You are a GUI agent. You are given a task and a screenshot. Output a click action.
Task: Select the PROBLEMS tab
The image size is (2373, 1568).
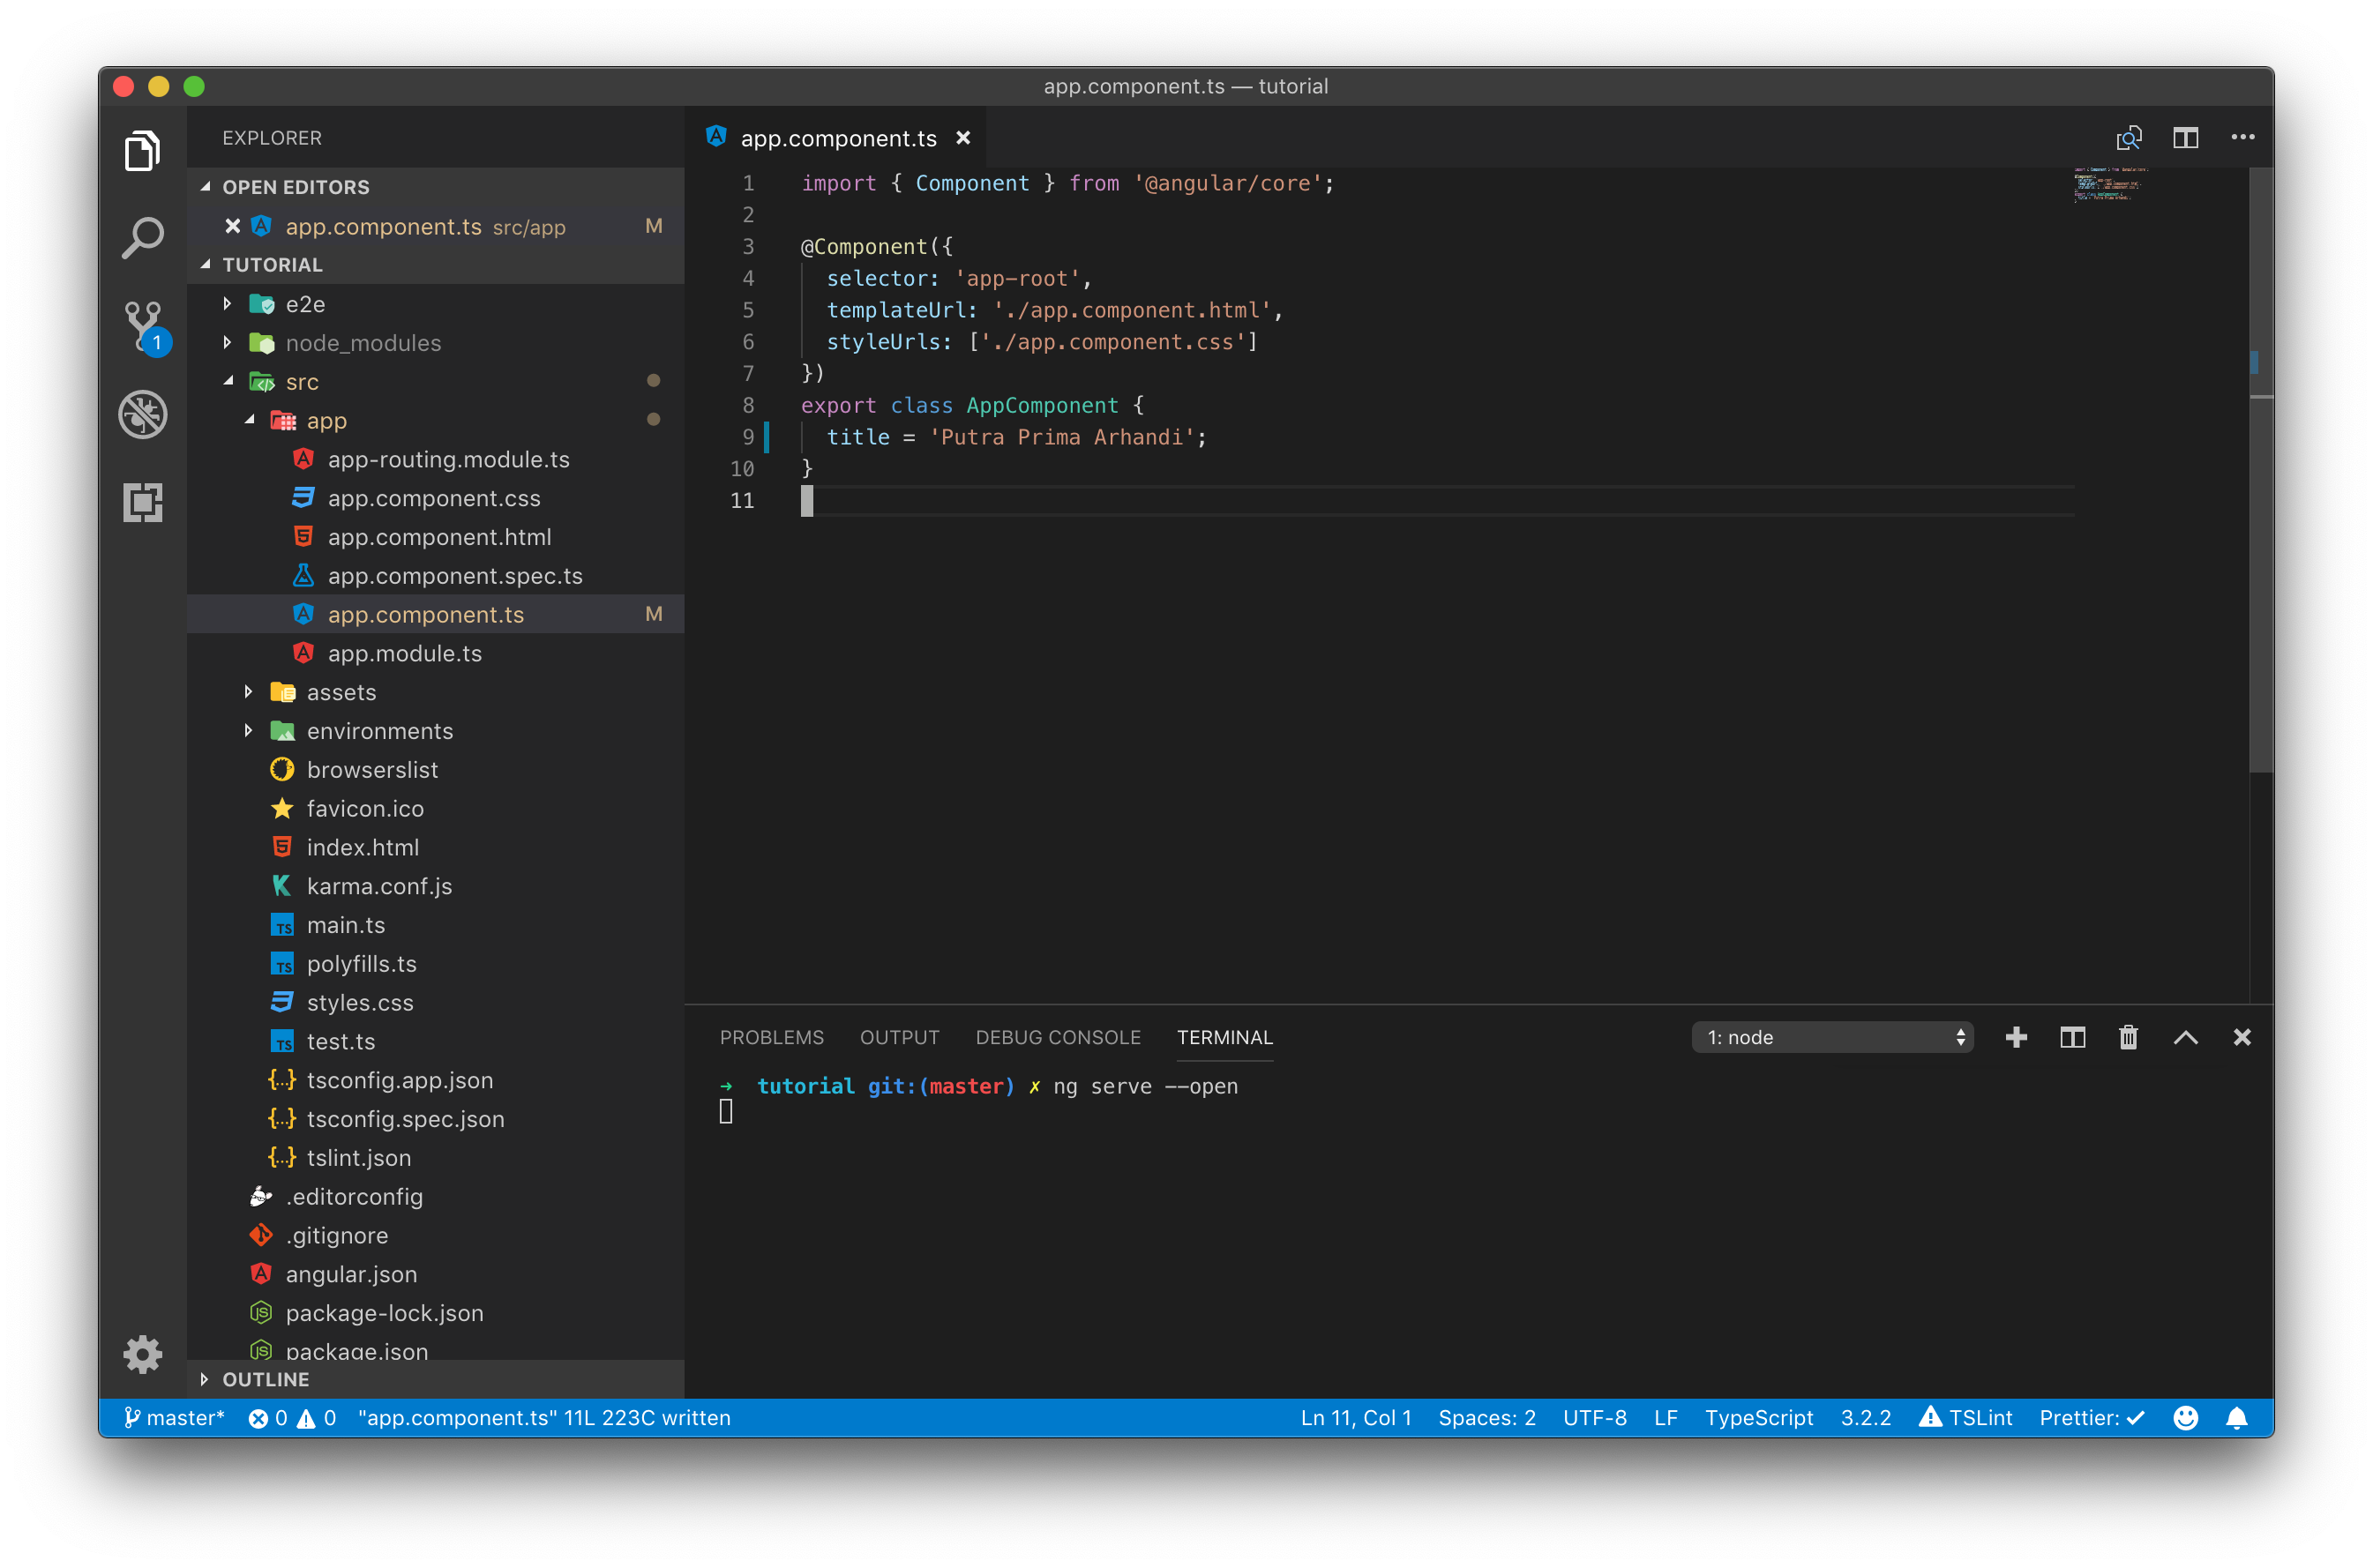(x=772, y=1036)
